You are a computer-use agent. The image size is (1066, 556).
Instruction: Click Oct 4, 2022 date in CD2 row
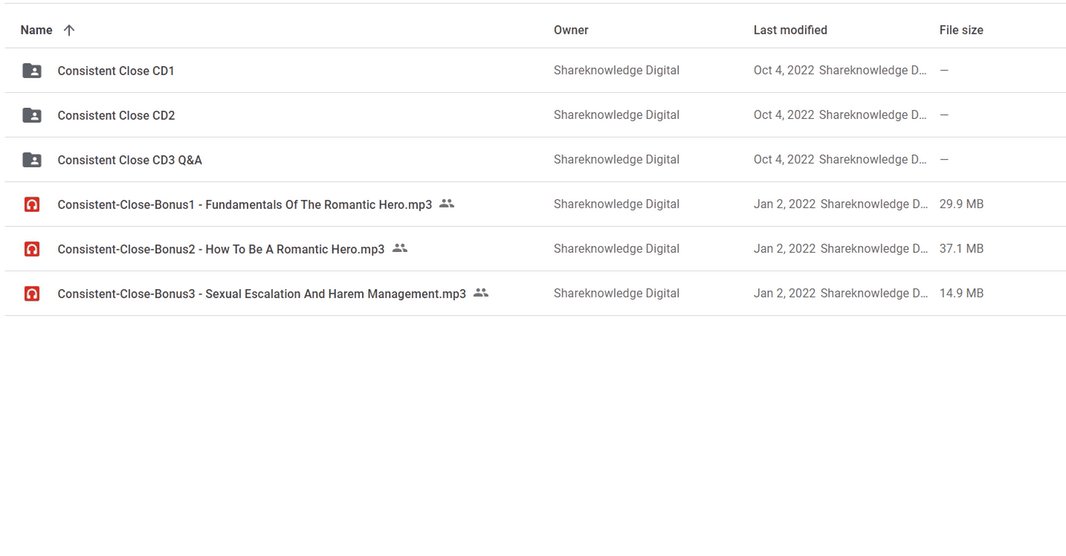[783, 115]
